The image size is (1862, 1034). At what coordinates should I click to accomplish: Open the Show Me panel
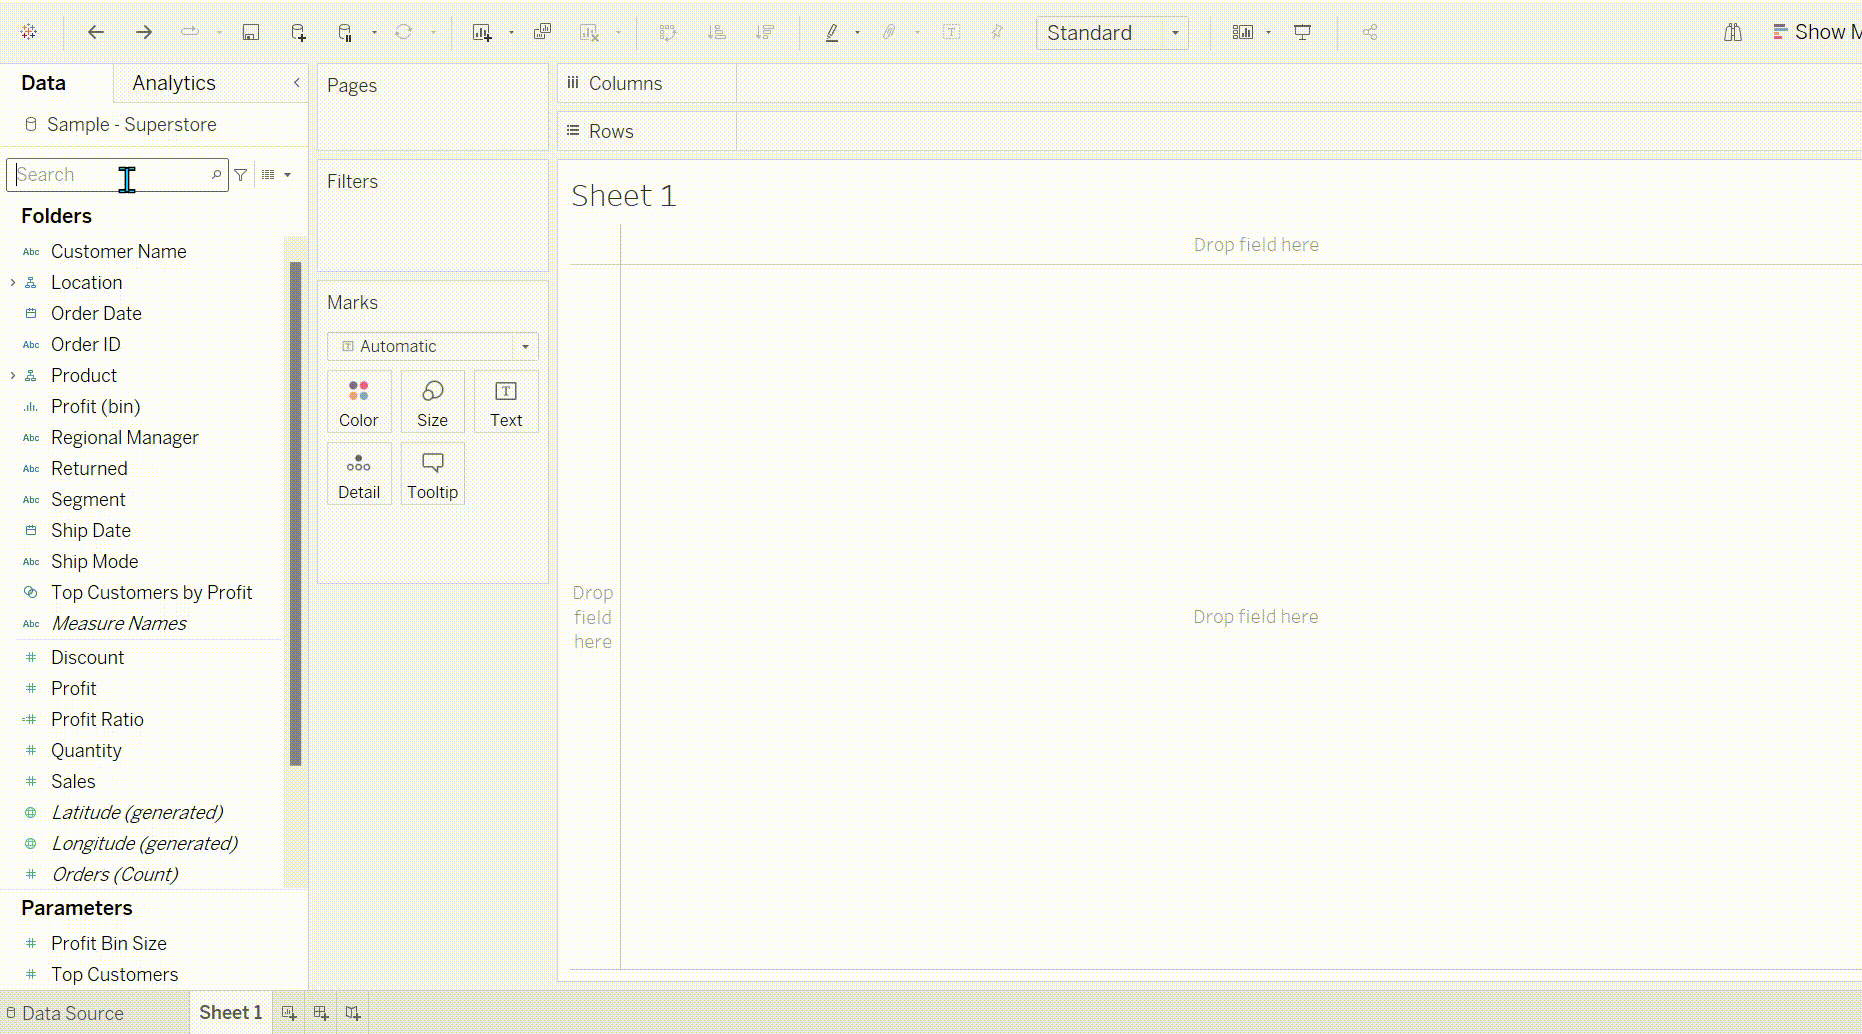(x=1815, y=33)
